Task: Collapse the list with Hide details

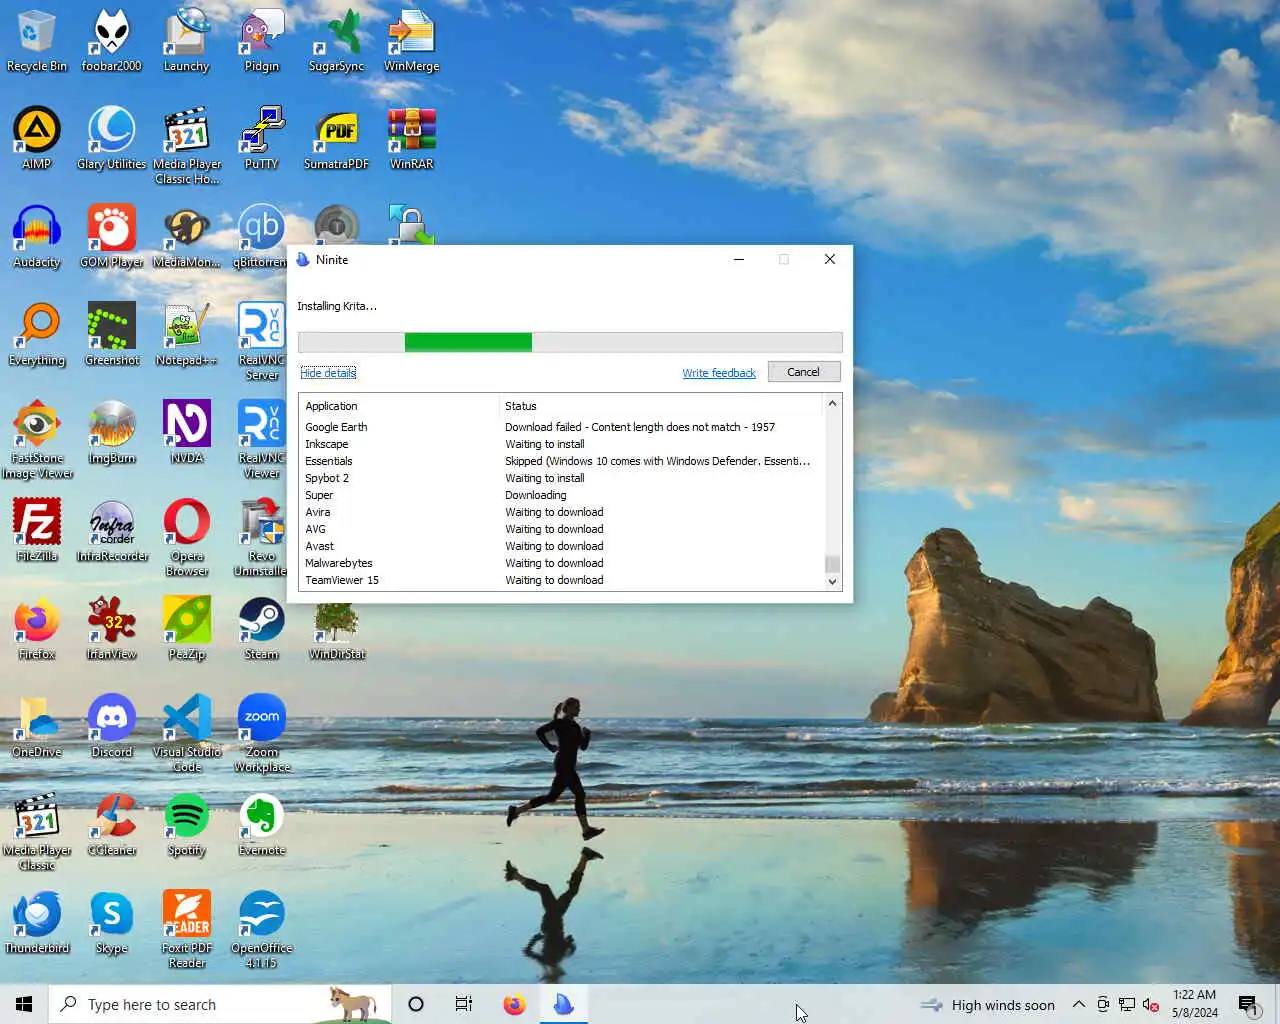Action: point(328,373)
